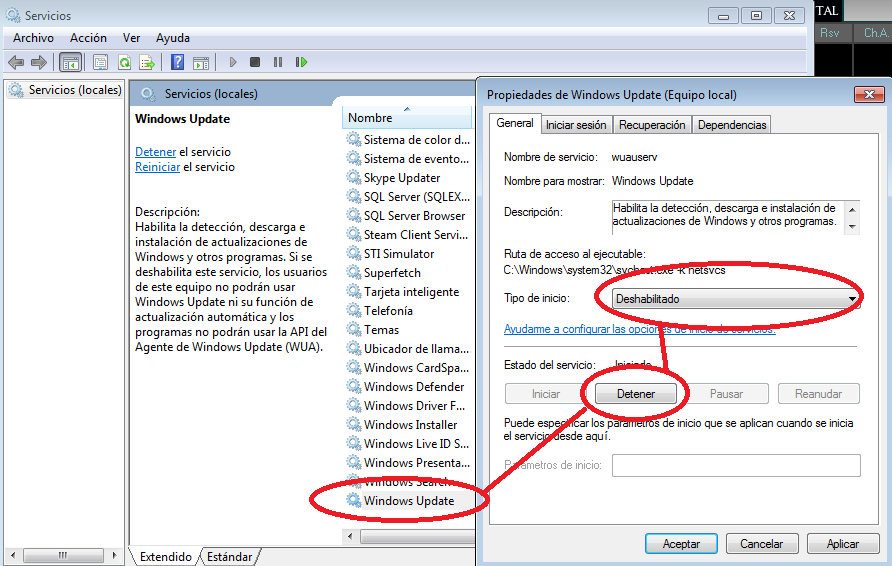The width and height of the screenshot is (892, 566).
Task: Select the Tarjeta inteligente row
Action: 408,292
